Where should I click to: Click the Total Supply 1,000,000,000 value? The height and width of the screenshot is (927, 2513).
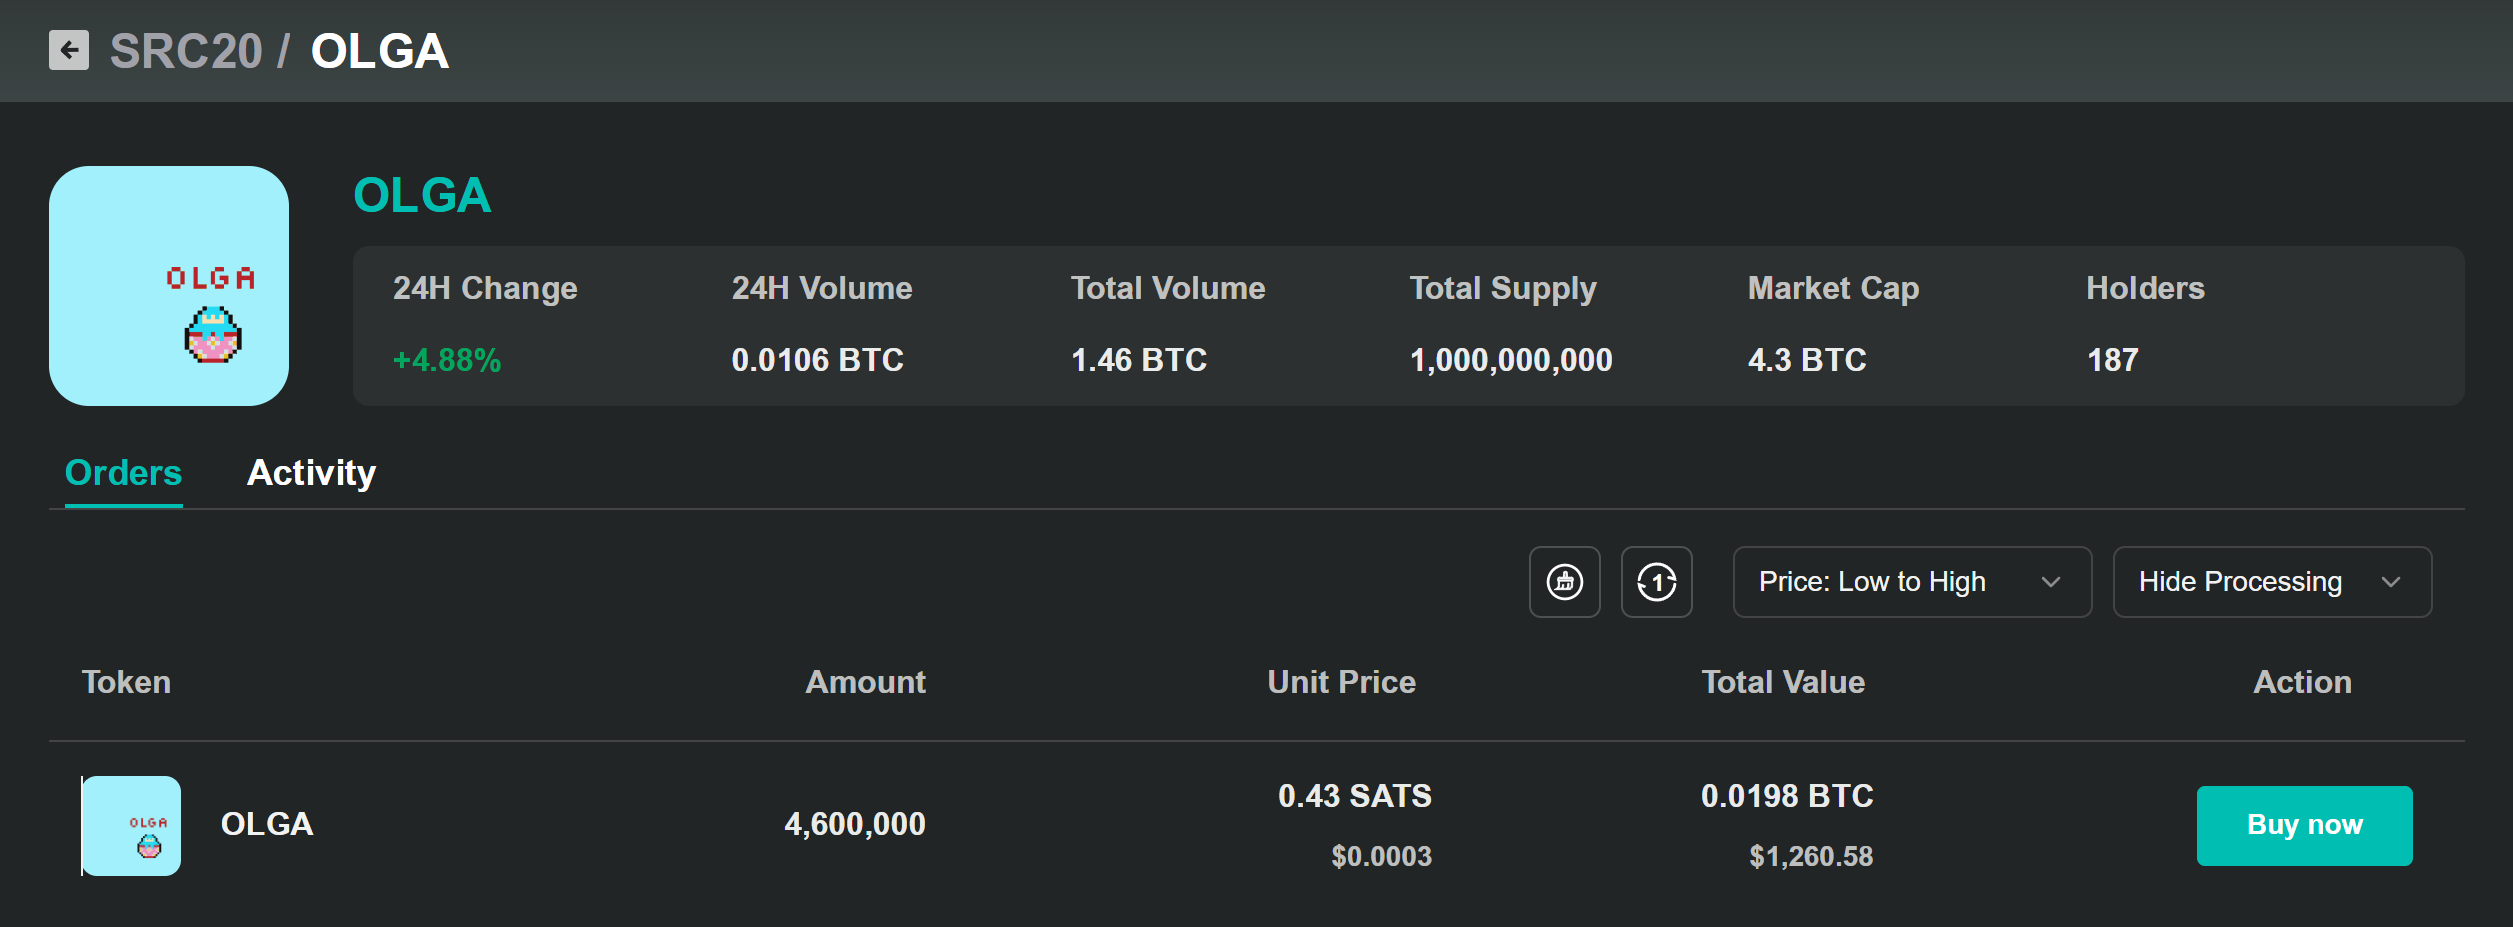(x=1510, y=360)
